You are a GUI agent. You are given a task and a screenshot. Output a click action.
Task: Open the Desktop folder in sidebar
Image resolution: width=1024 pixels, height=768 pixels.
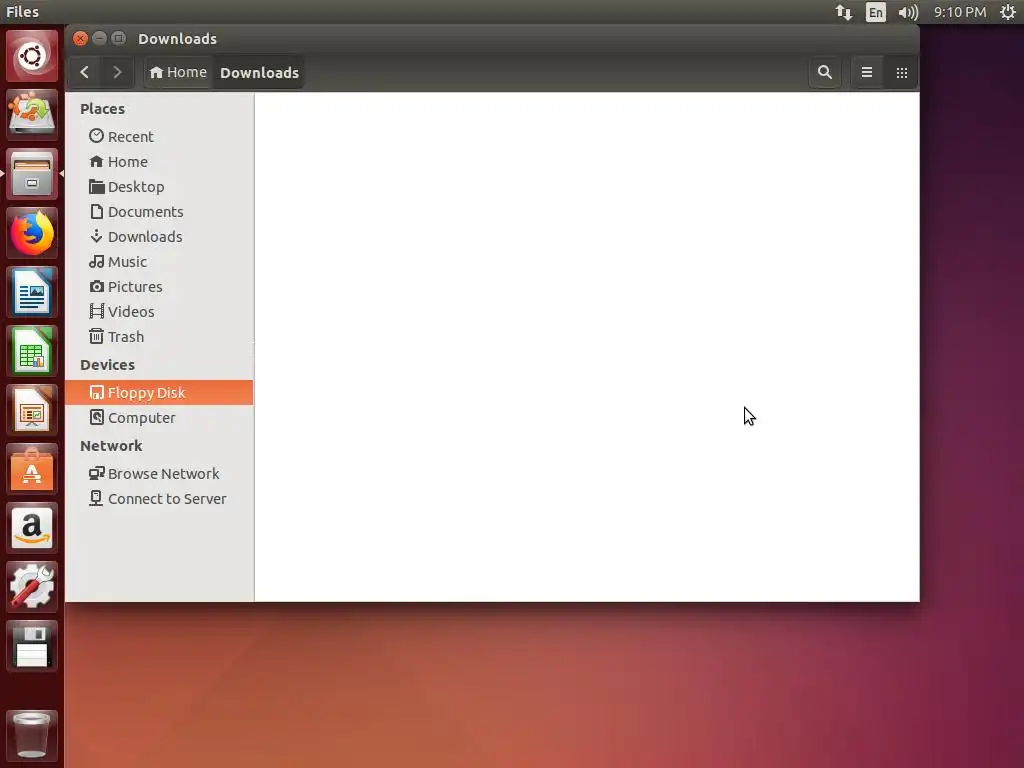click(x=159, y=187)
